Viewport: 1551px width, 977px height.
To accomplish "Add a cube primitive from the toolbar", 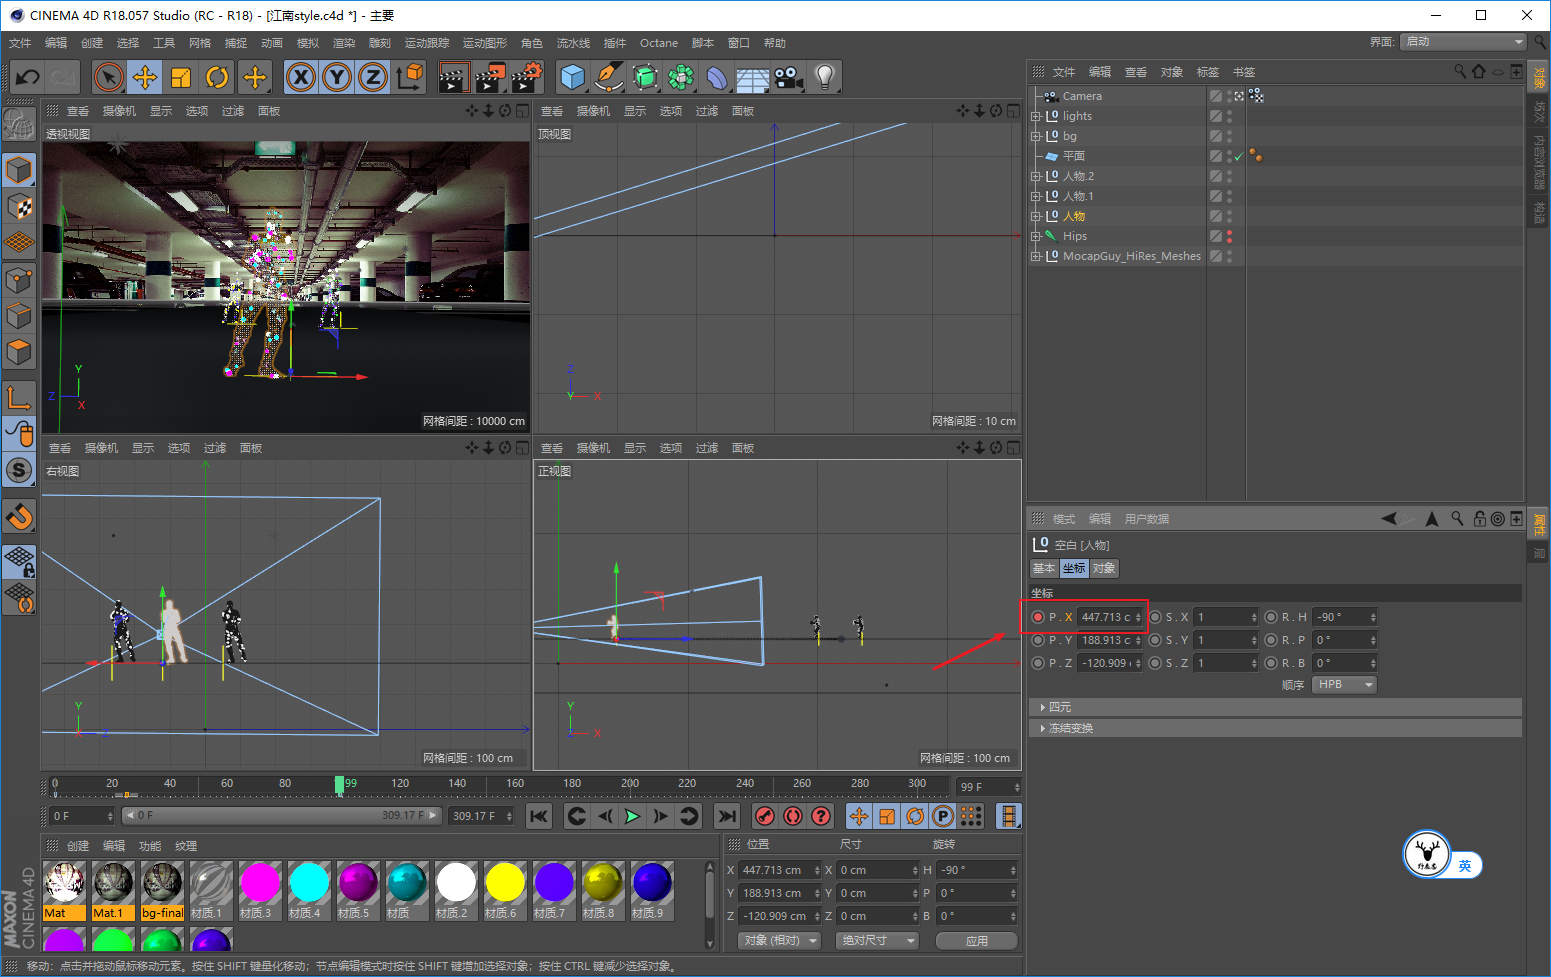I will (x=573, y=77).
